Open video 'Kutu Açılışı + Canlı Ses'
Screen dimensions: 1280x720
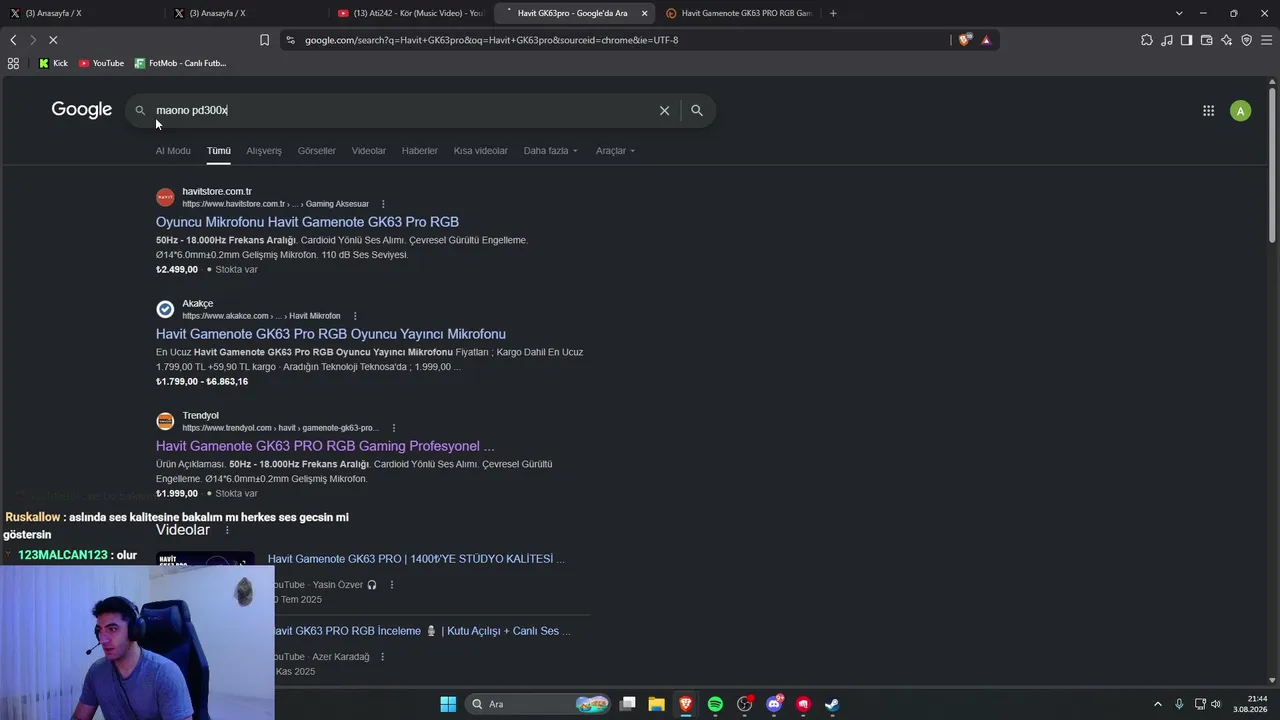tap(421, 631)
